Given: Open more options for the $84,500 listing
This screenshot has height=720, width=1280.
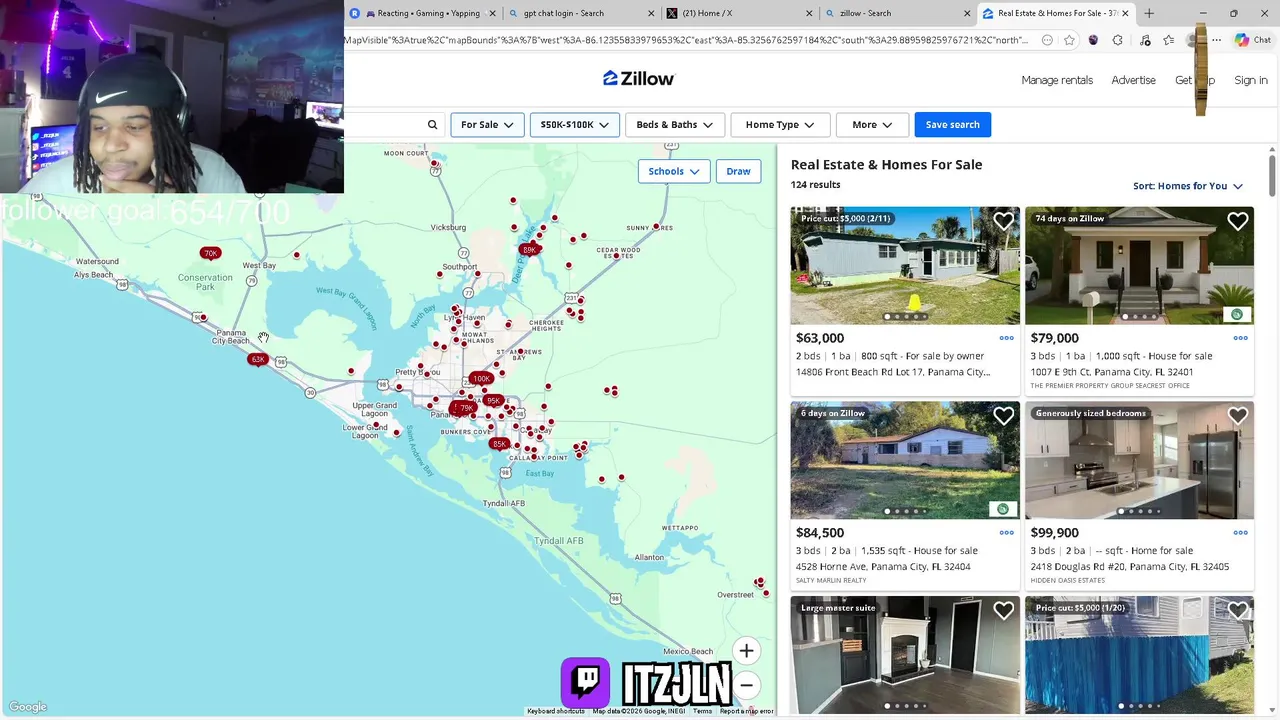Looking at the screenshot, I should pyautogui.click(x=1006, y=533).
